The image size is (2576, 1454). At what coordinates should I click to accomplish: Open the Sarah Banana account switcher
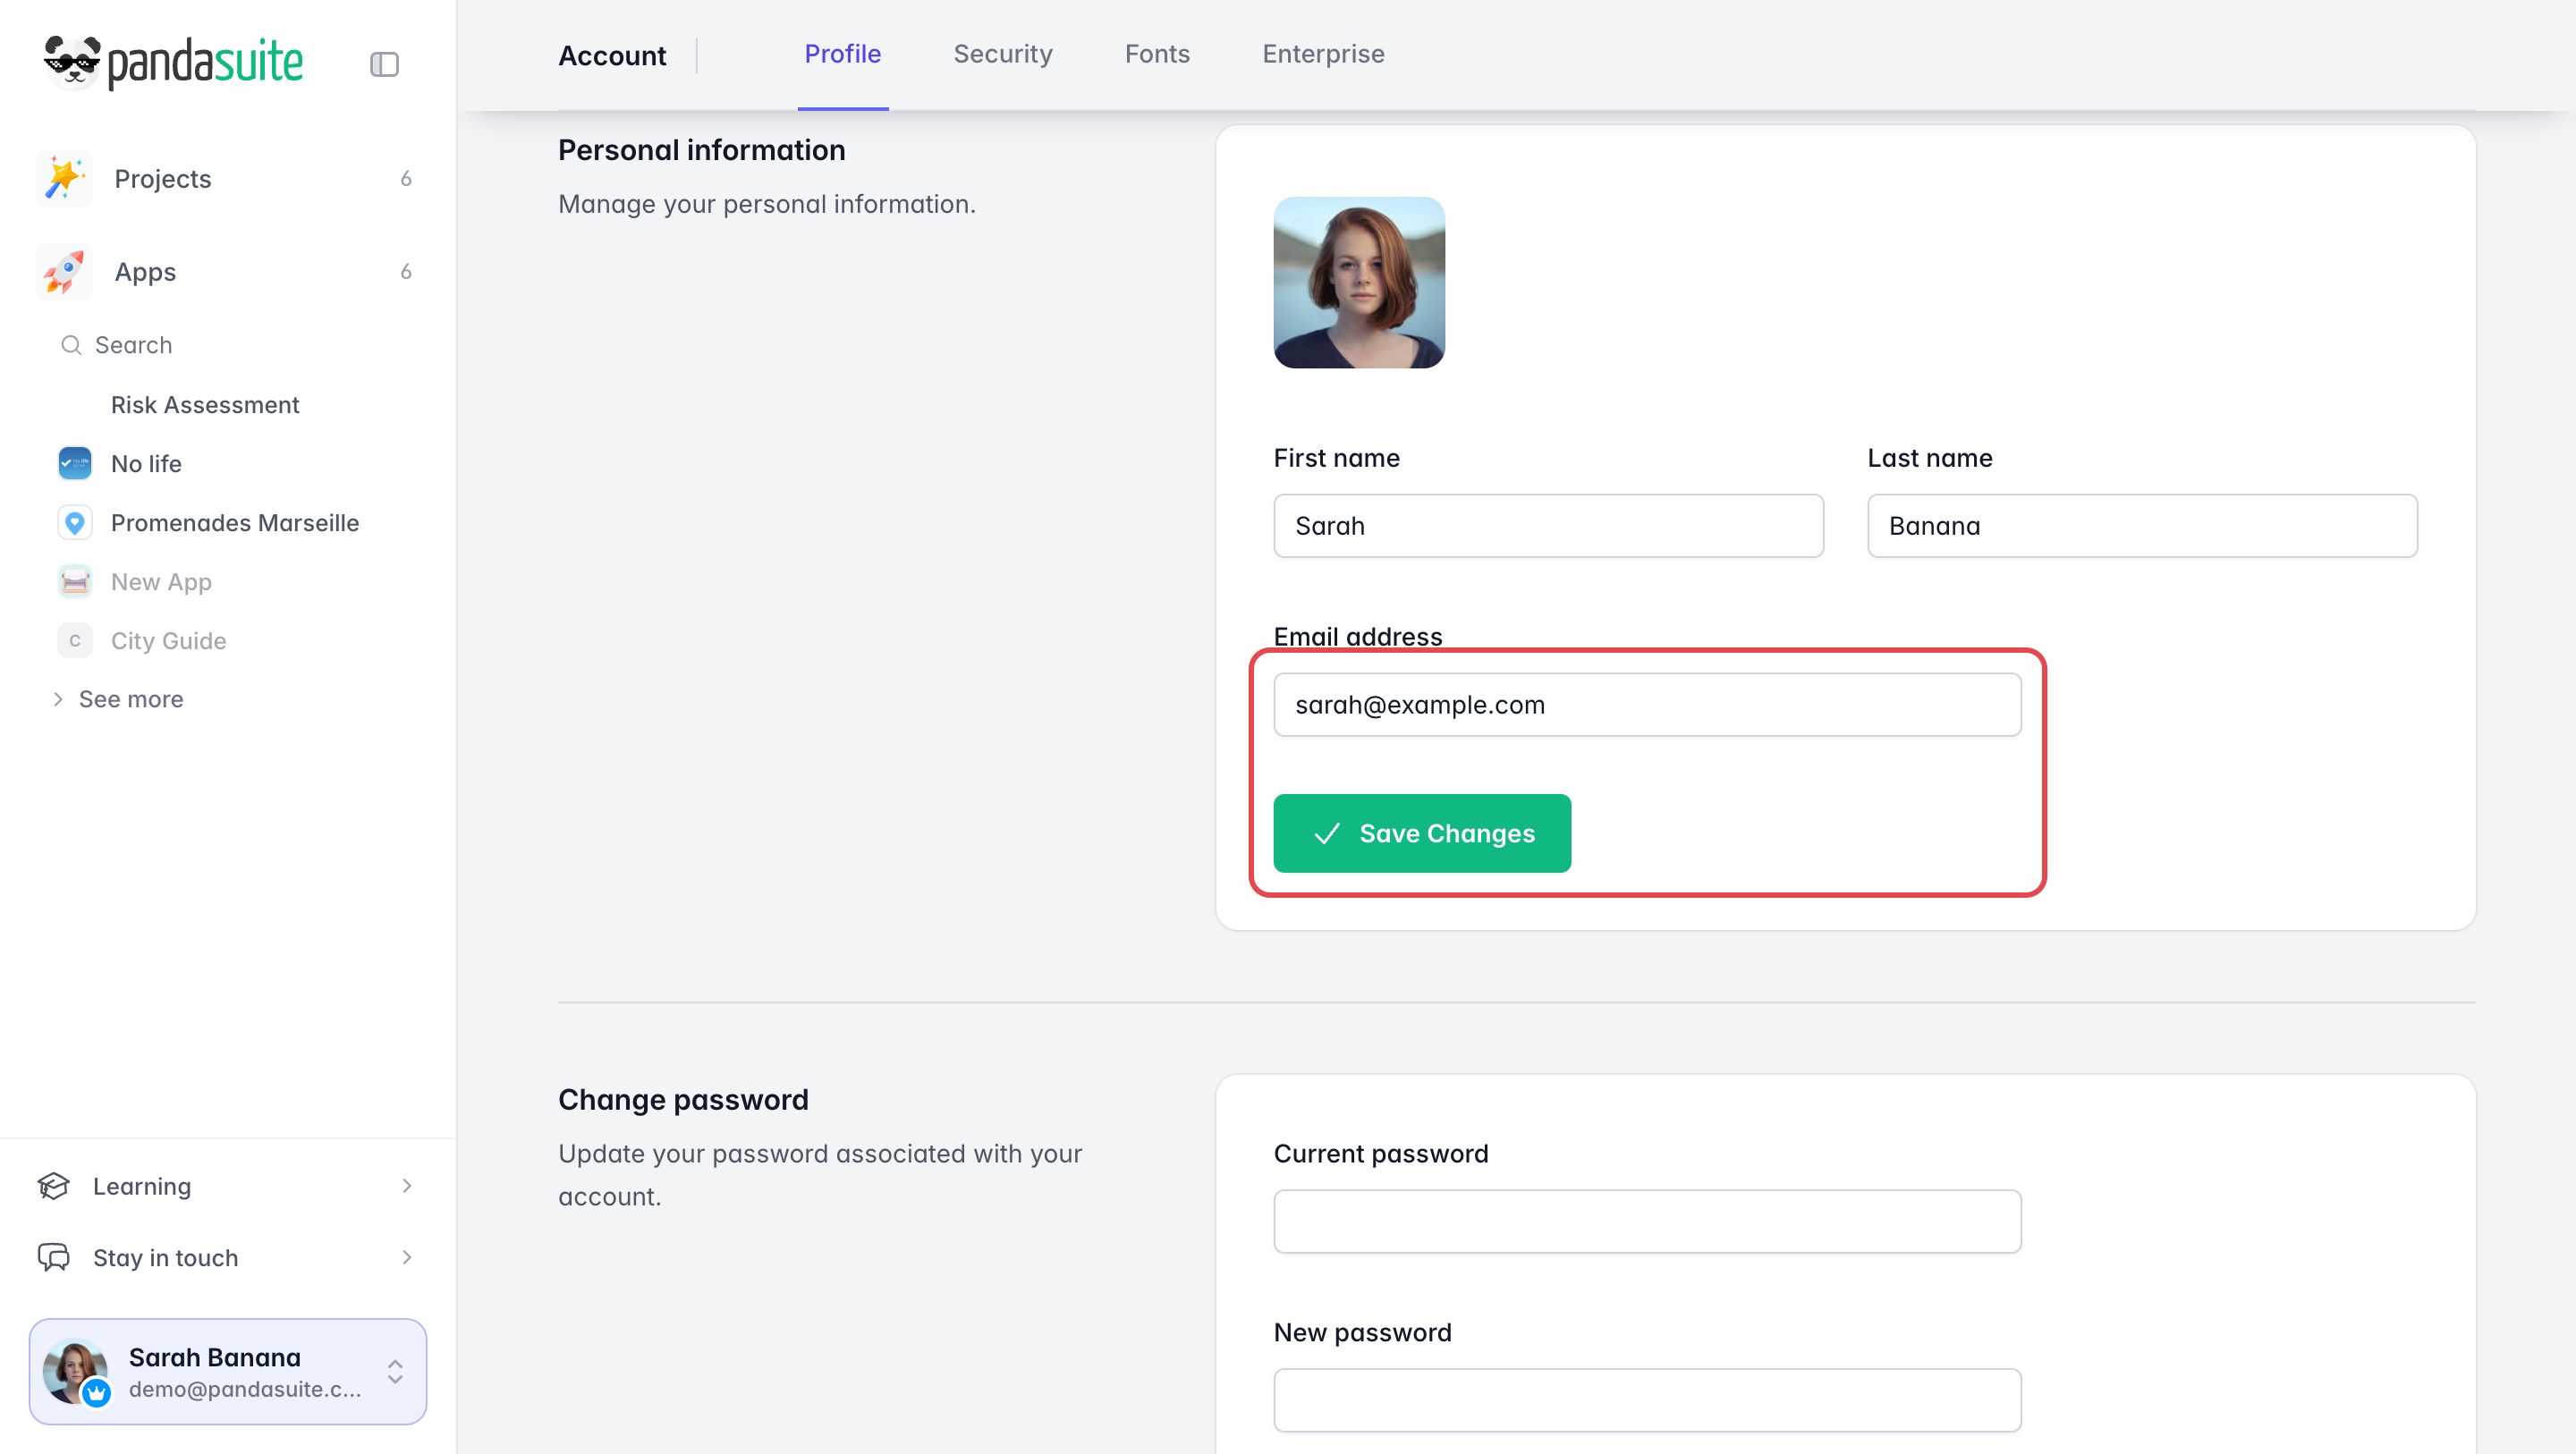228,1371
